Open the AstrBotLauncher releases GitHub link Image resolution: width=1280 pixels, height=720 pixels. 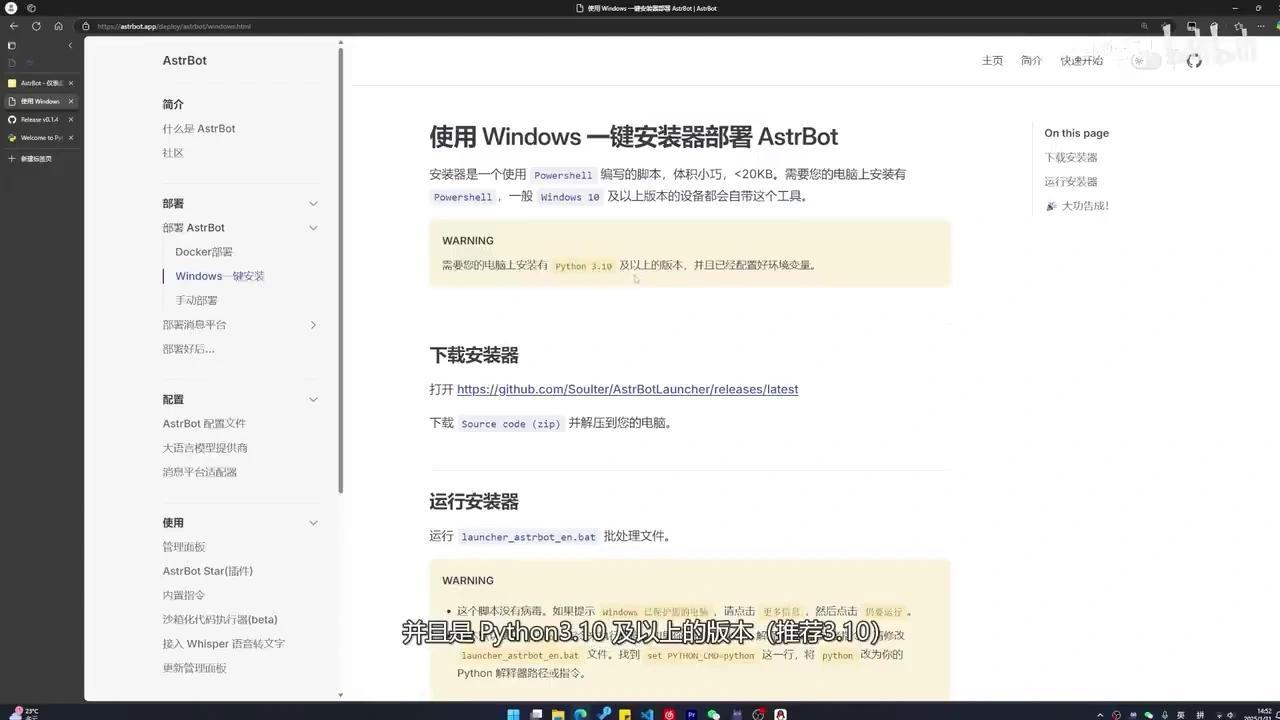(627, 389)
